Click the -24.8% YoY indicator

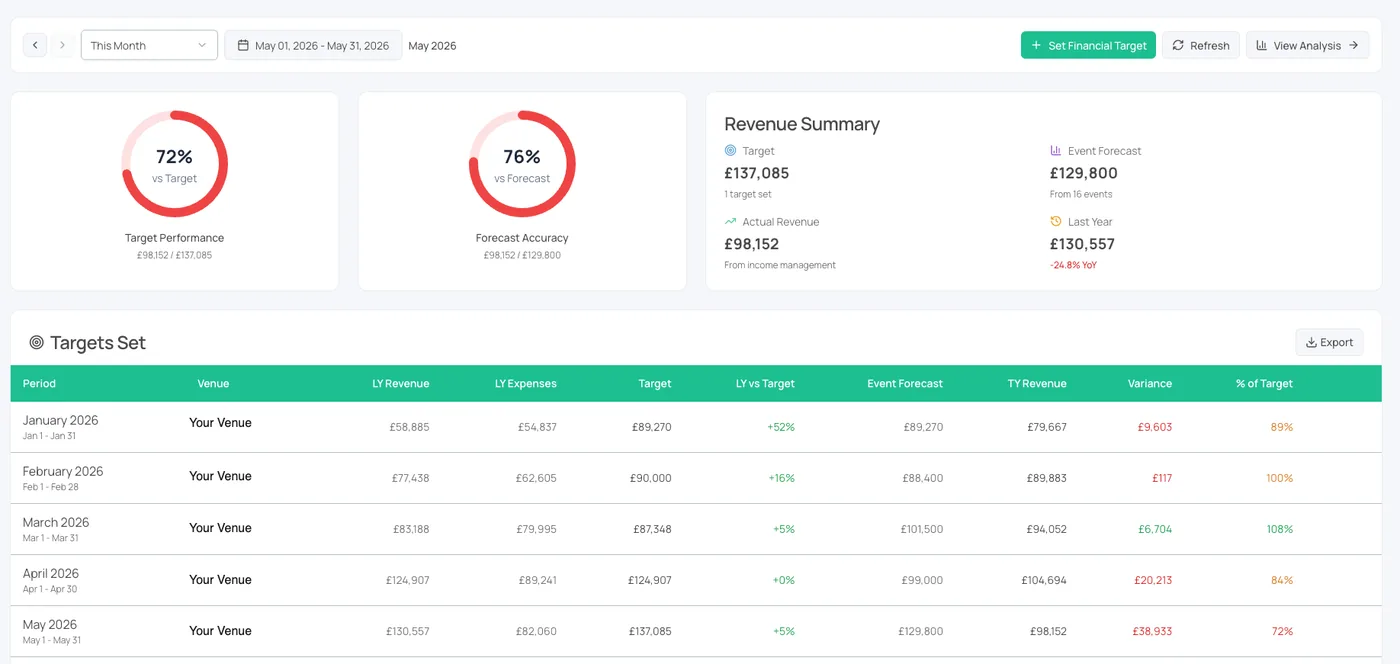(x=1073, y=265)
